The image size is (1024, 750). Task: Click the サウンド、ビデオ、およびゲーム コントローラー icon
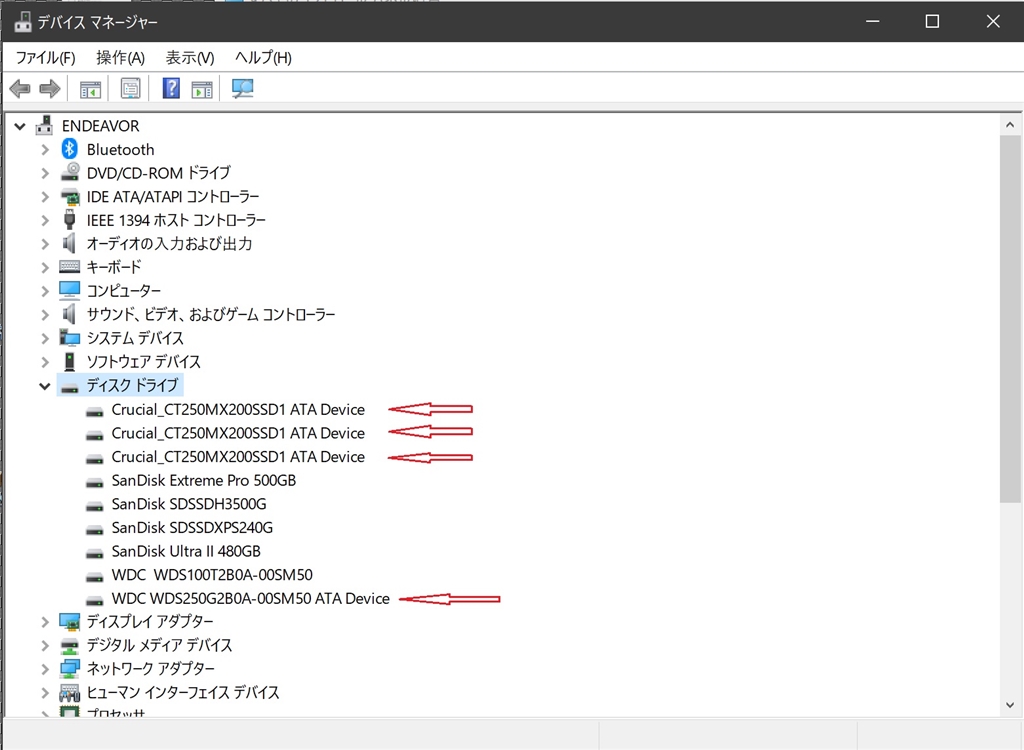pos(69,314)
